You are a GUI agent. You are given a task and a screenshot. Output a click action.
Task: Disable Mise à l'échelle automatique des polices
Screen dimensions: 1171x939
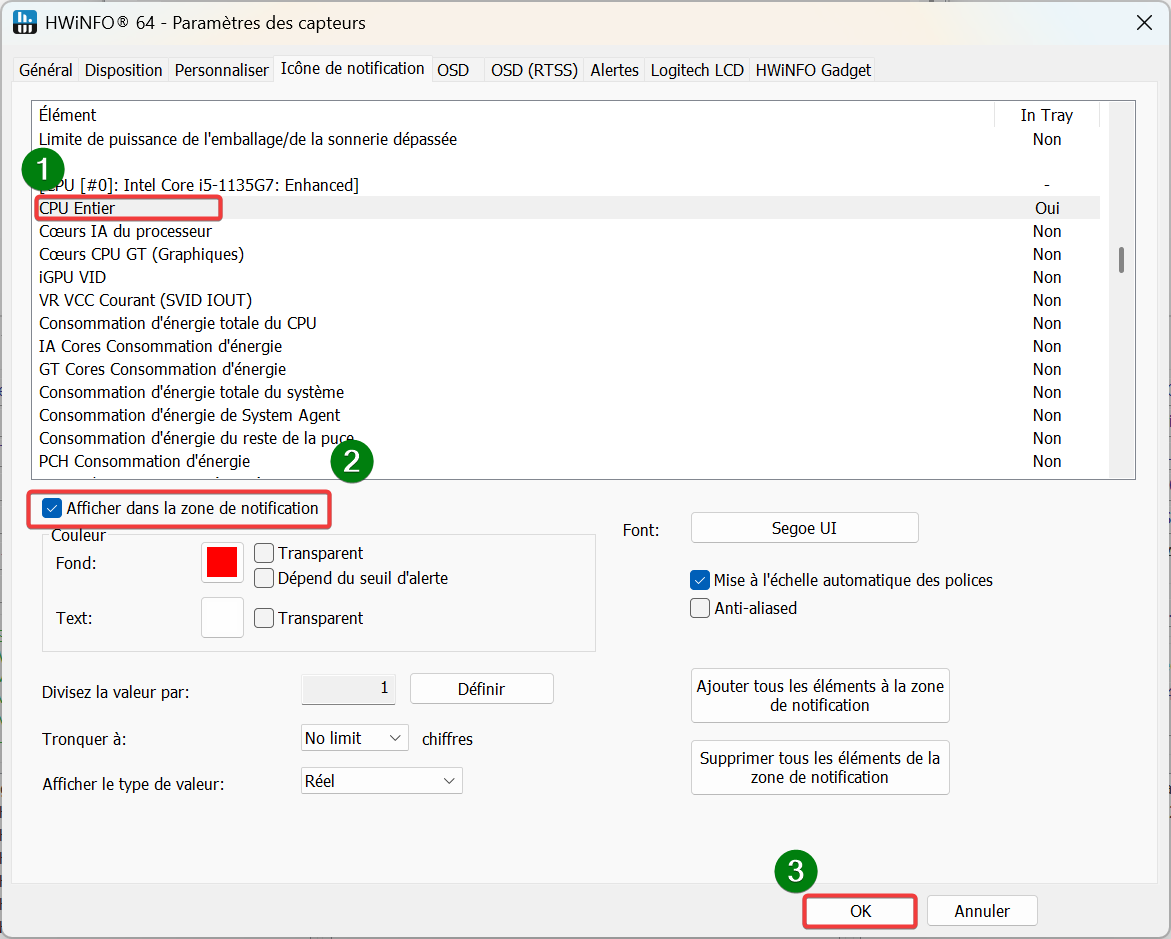700,580
